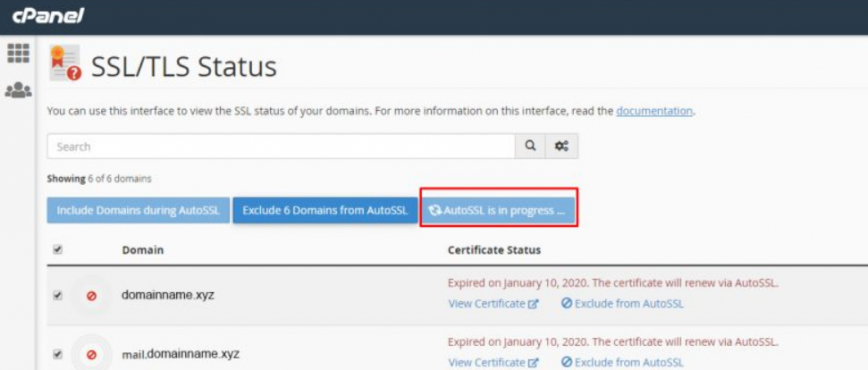The image size is (868, 370).
Task: Toggle the domainname.xyz row checkbox
Action: click(58, 296)
